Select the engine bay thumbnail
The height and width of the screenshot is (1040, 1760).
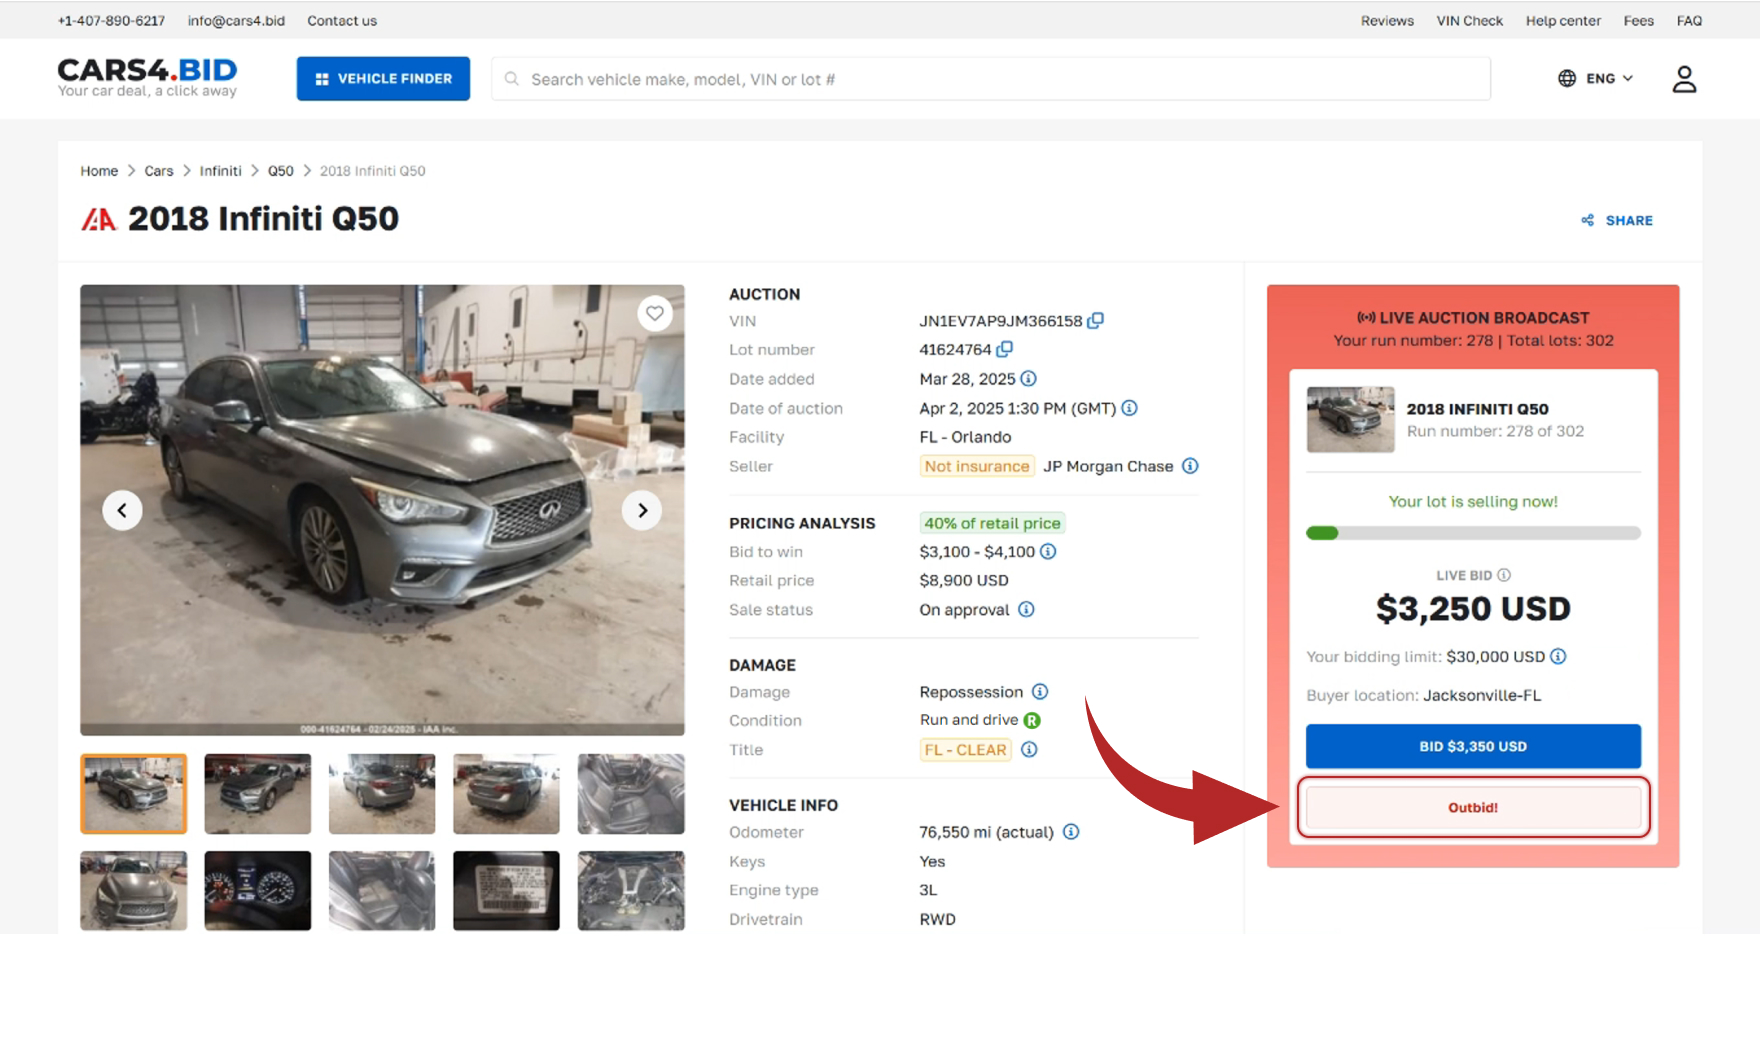pyautogui.click(x=631, y=891)
